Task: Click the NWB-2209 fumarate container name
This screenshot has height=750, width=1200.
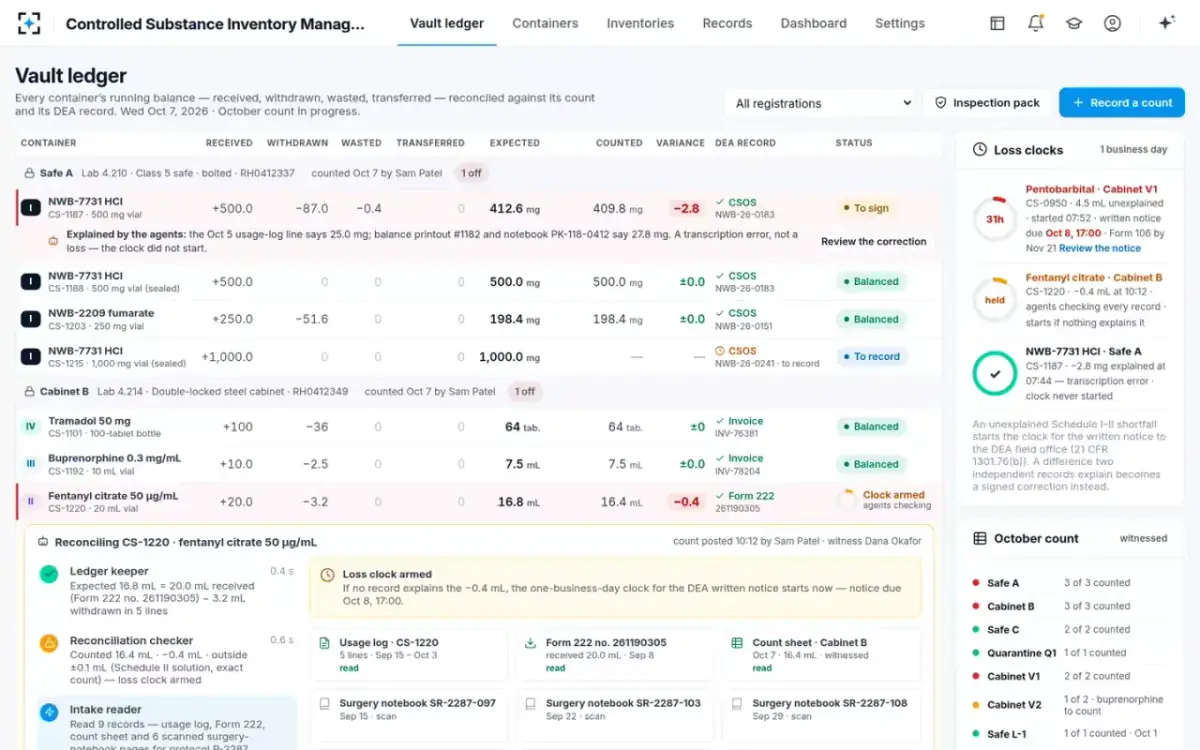Action: point(101,313)
